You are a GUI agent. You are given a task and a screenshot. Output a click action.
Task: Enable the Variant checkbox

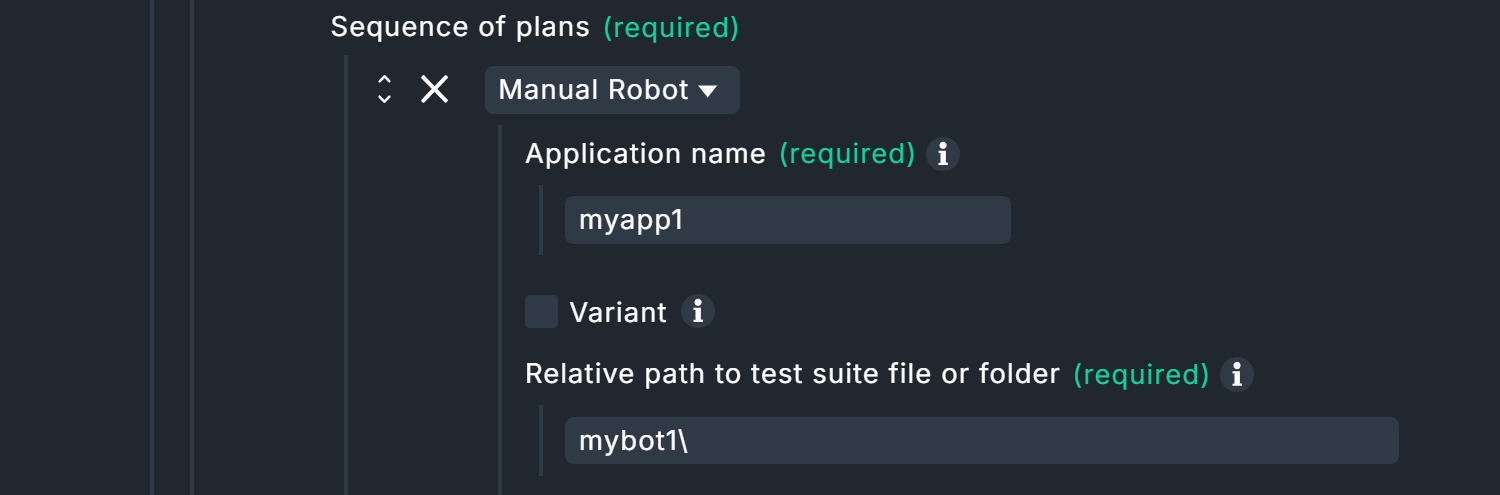coord(542,312)
